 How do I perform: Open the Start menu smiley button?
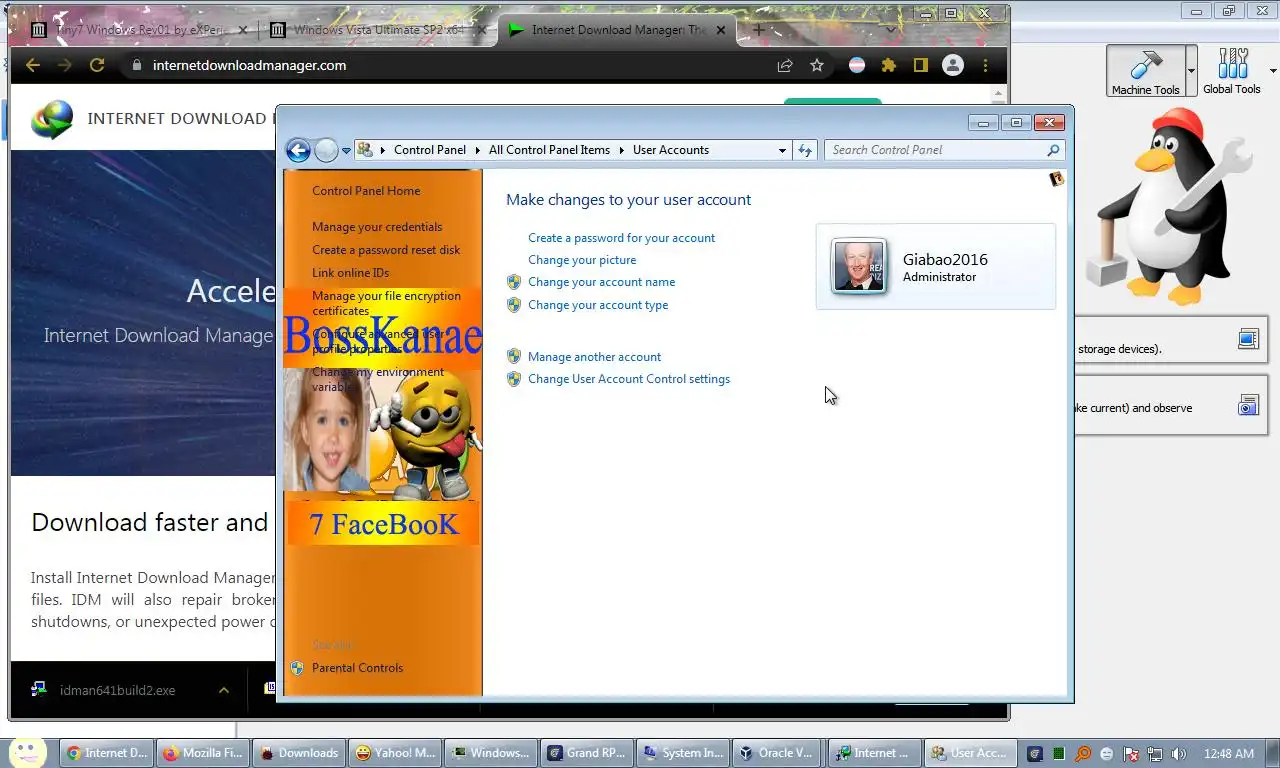click(27, 752)
